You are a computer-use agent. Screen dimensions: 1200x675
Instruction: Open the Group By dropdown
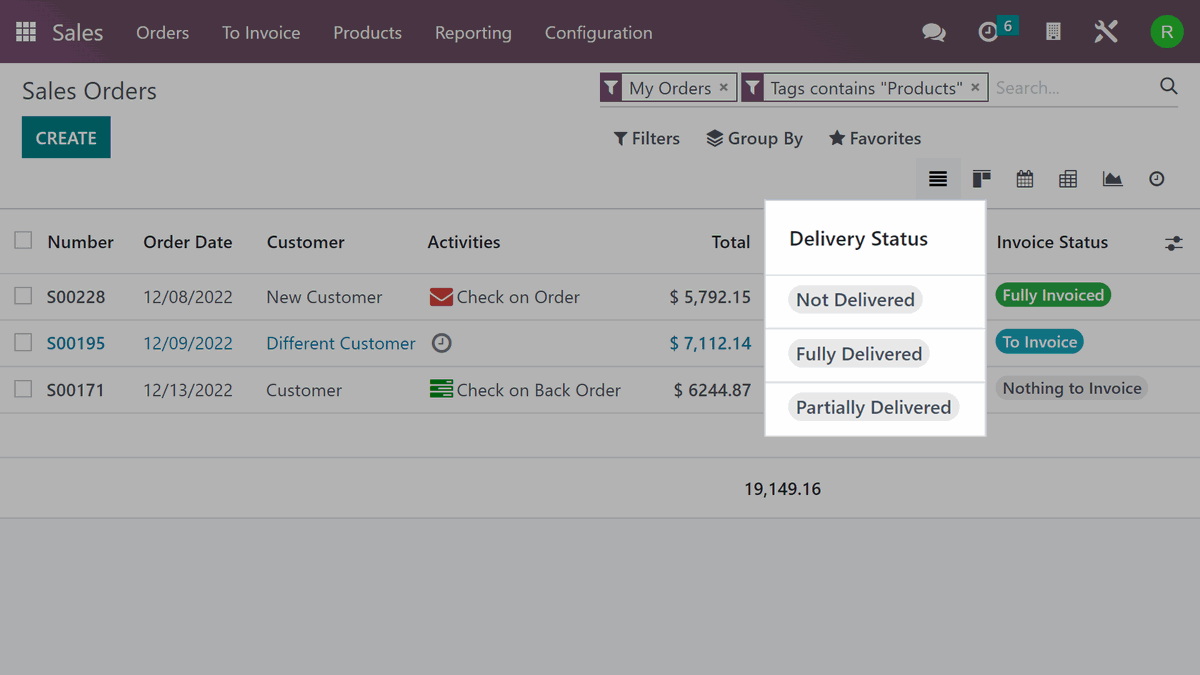point(754,138)
